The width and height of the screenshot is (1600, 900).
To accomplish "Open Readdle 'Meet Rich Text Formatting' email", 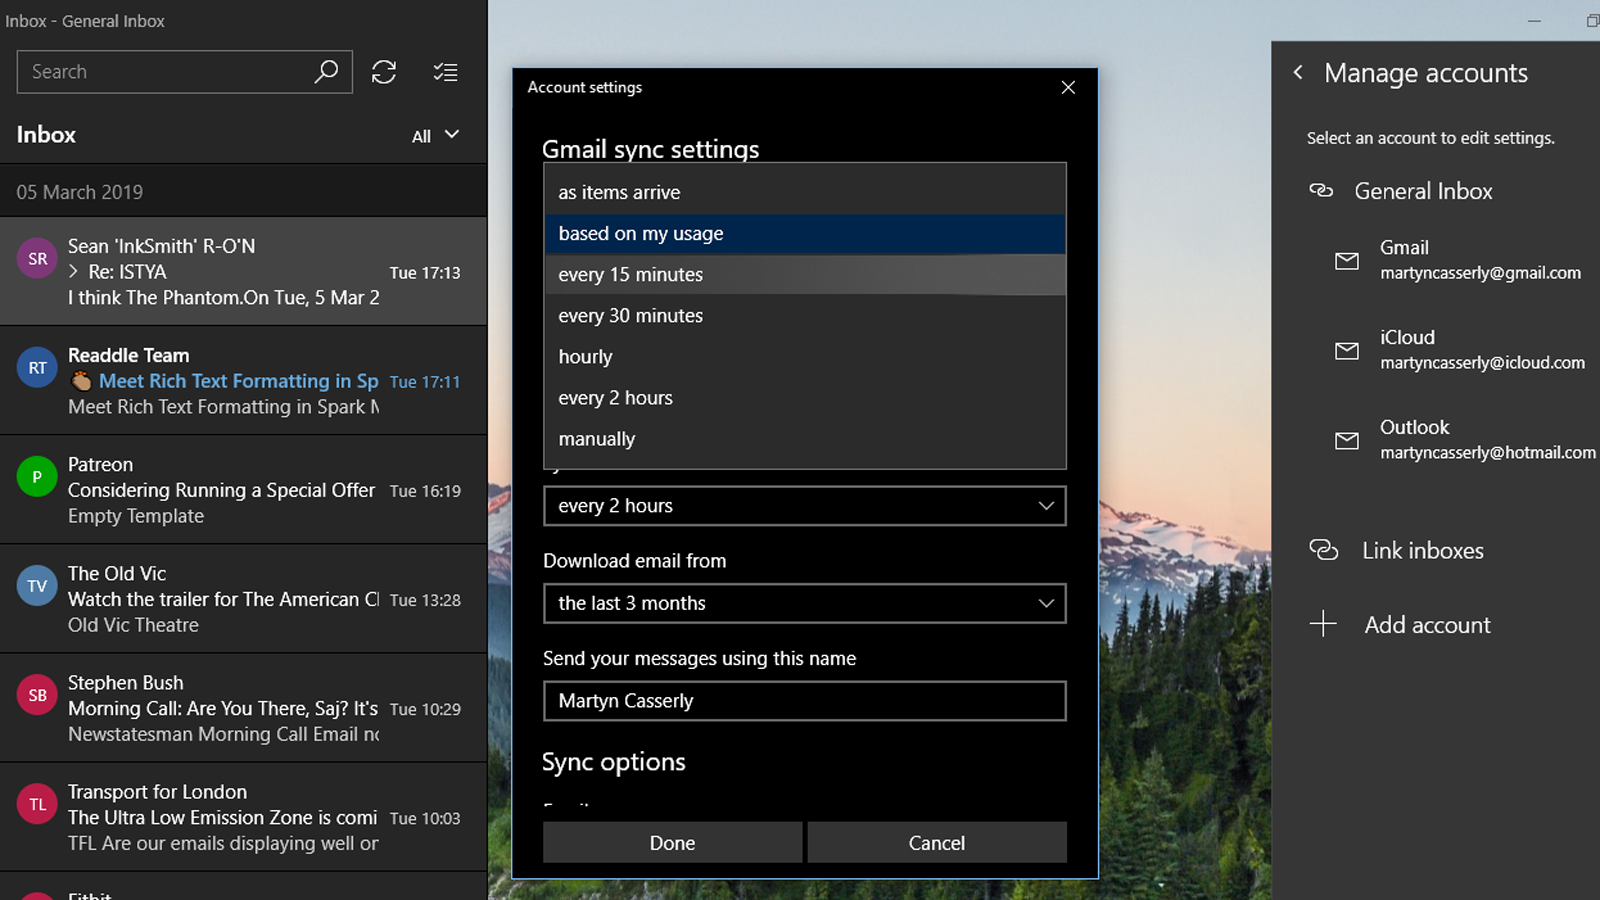I will [243, 380].
